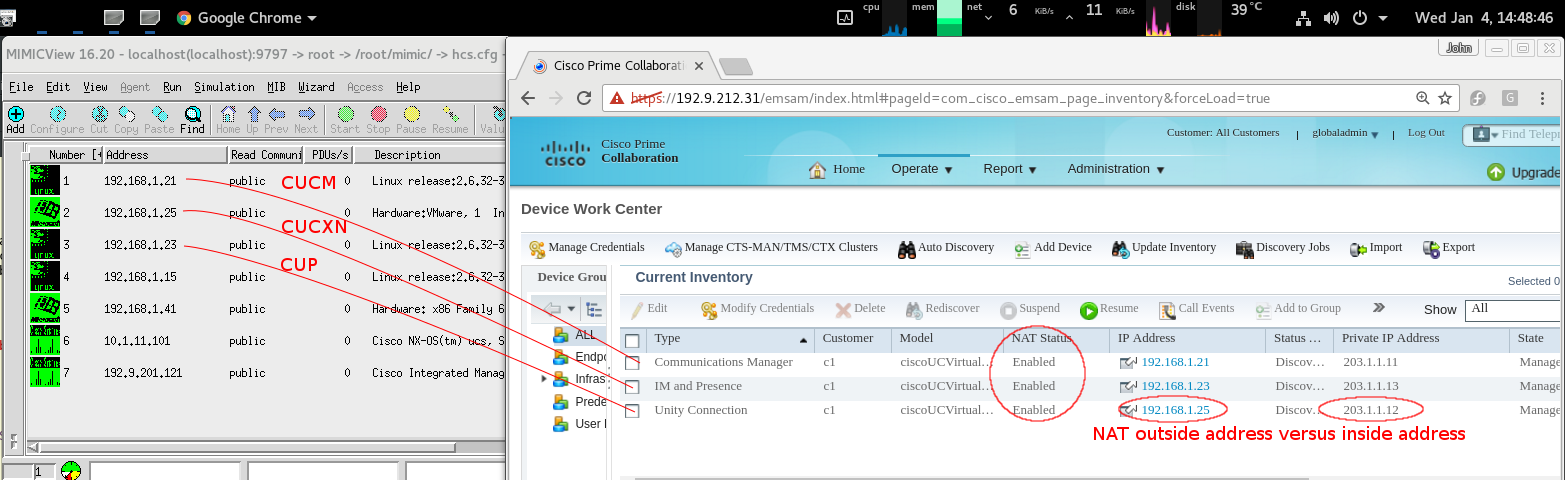Click agent 2 Microsoft icon at 192.168.1.25

point(44,213)
